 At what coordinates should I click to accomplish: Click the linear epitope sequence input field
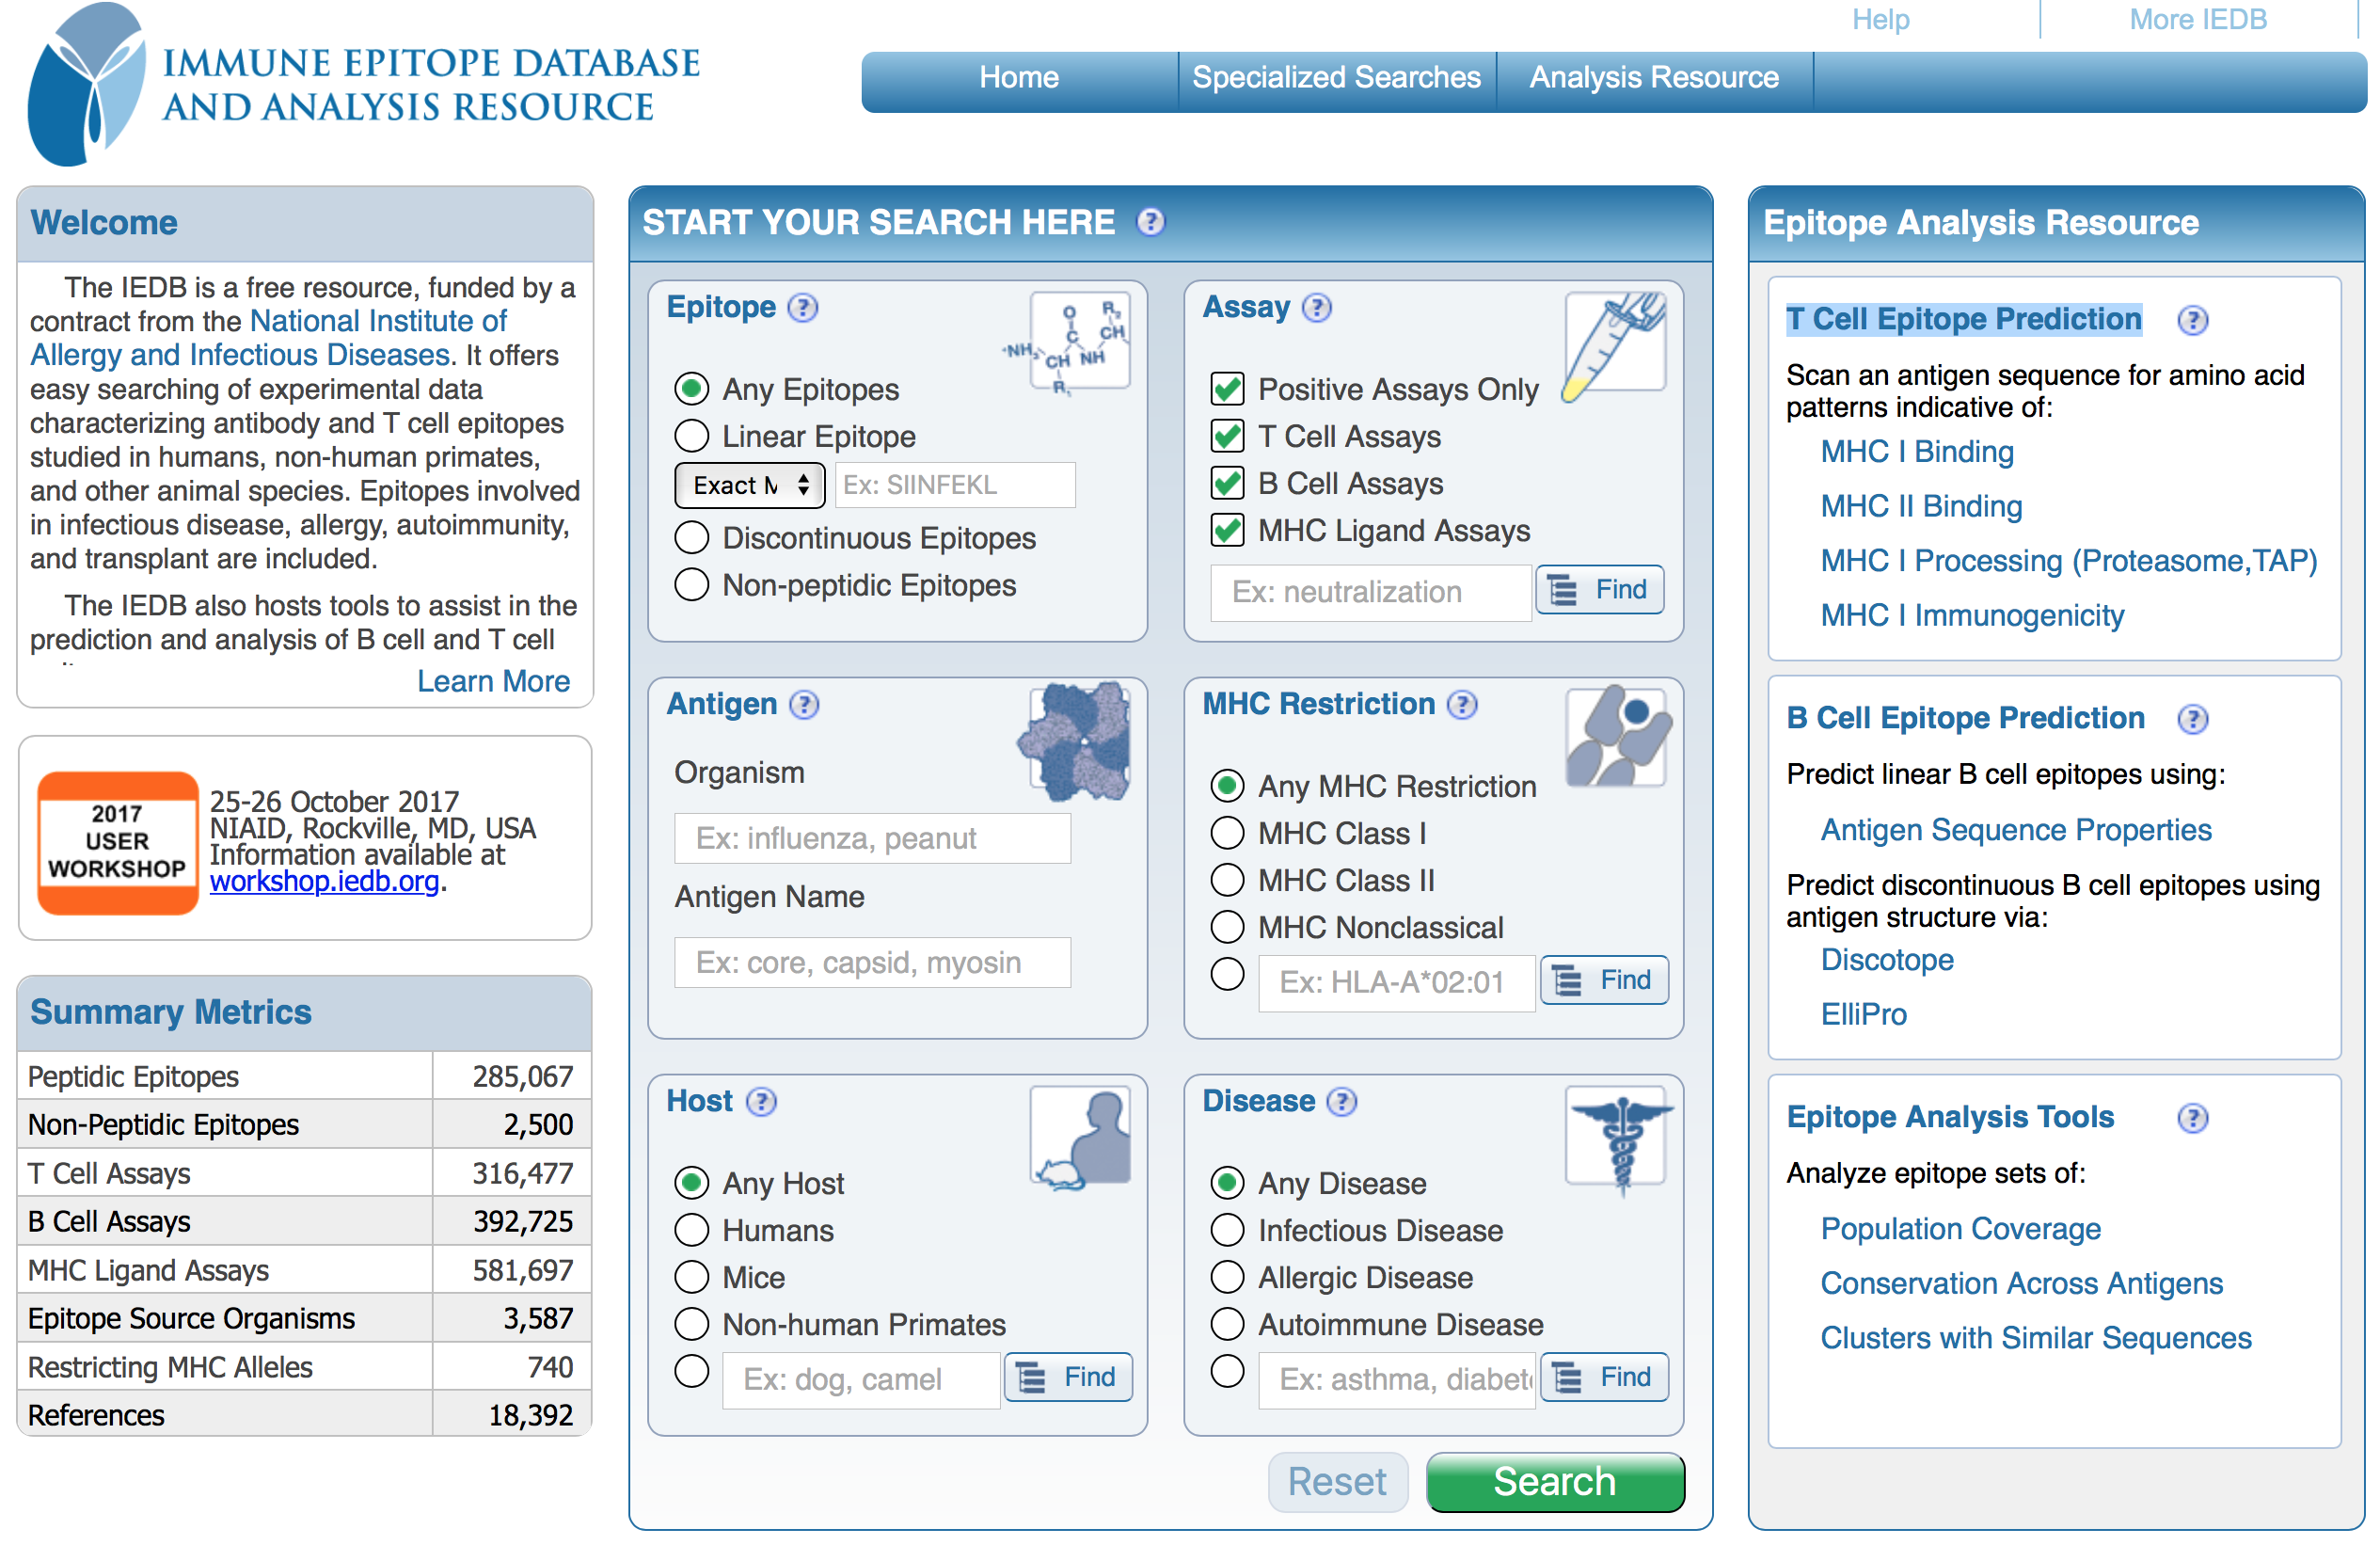tap(955, 485)
